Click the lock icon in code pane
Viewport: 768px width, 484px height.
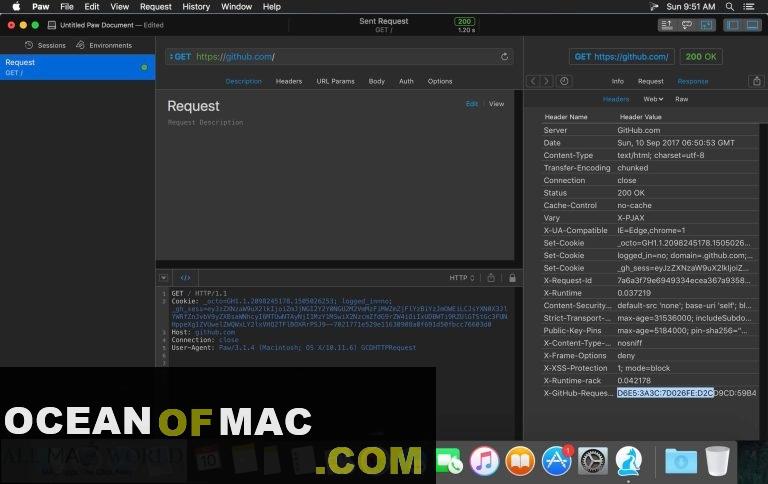tap(512, 278)
